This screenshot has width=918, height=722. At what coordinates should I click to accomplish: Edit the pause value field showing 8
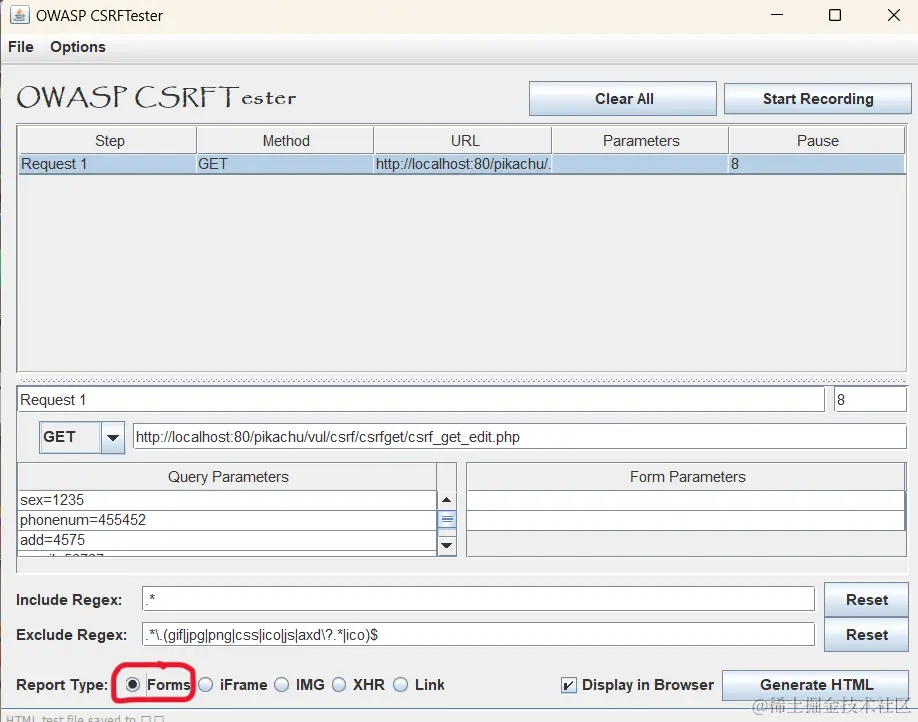(x=870, y=400)
